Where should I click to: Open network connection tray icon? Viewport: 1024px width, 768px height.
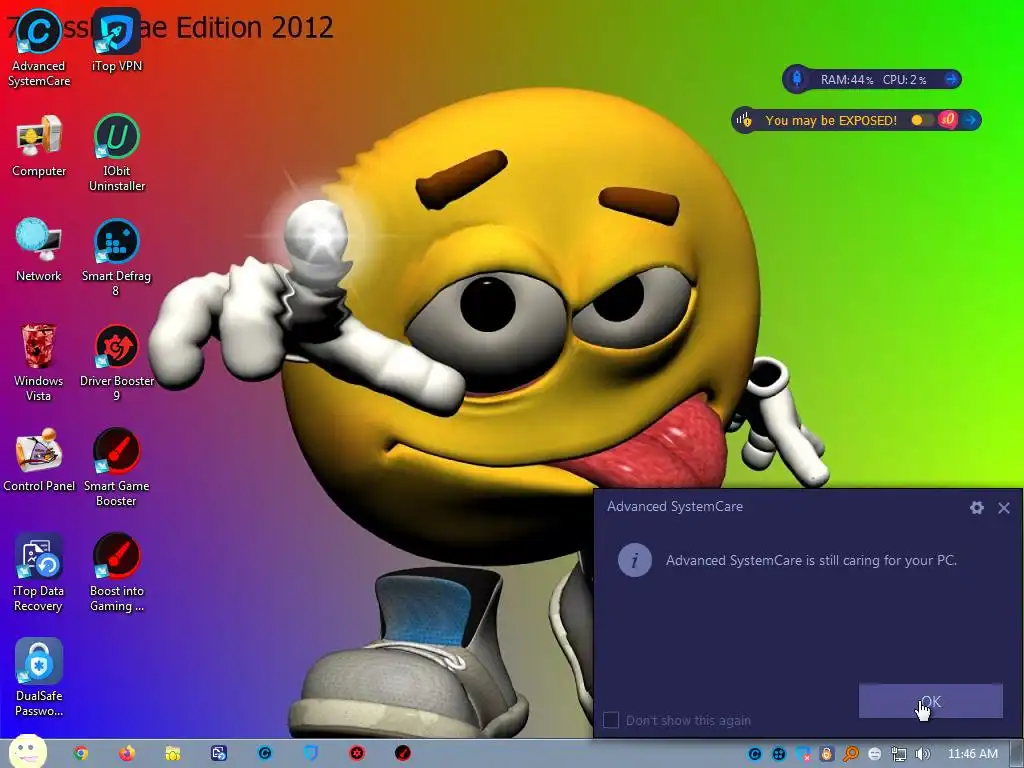click(x=899, y=754)
